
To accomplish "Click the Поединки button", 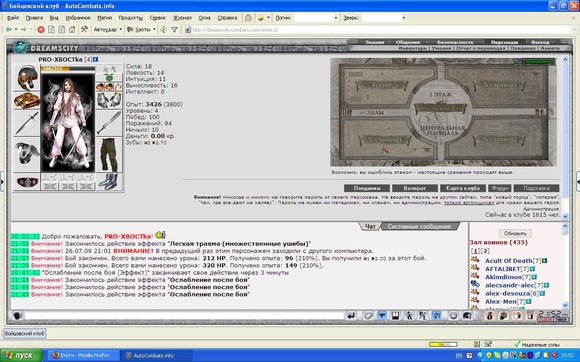I will click(367, 188).
